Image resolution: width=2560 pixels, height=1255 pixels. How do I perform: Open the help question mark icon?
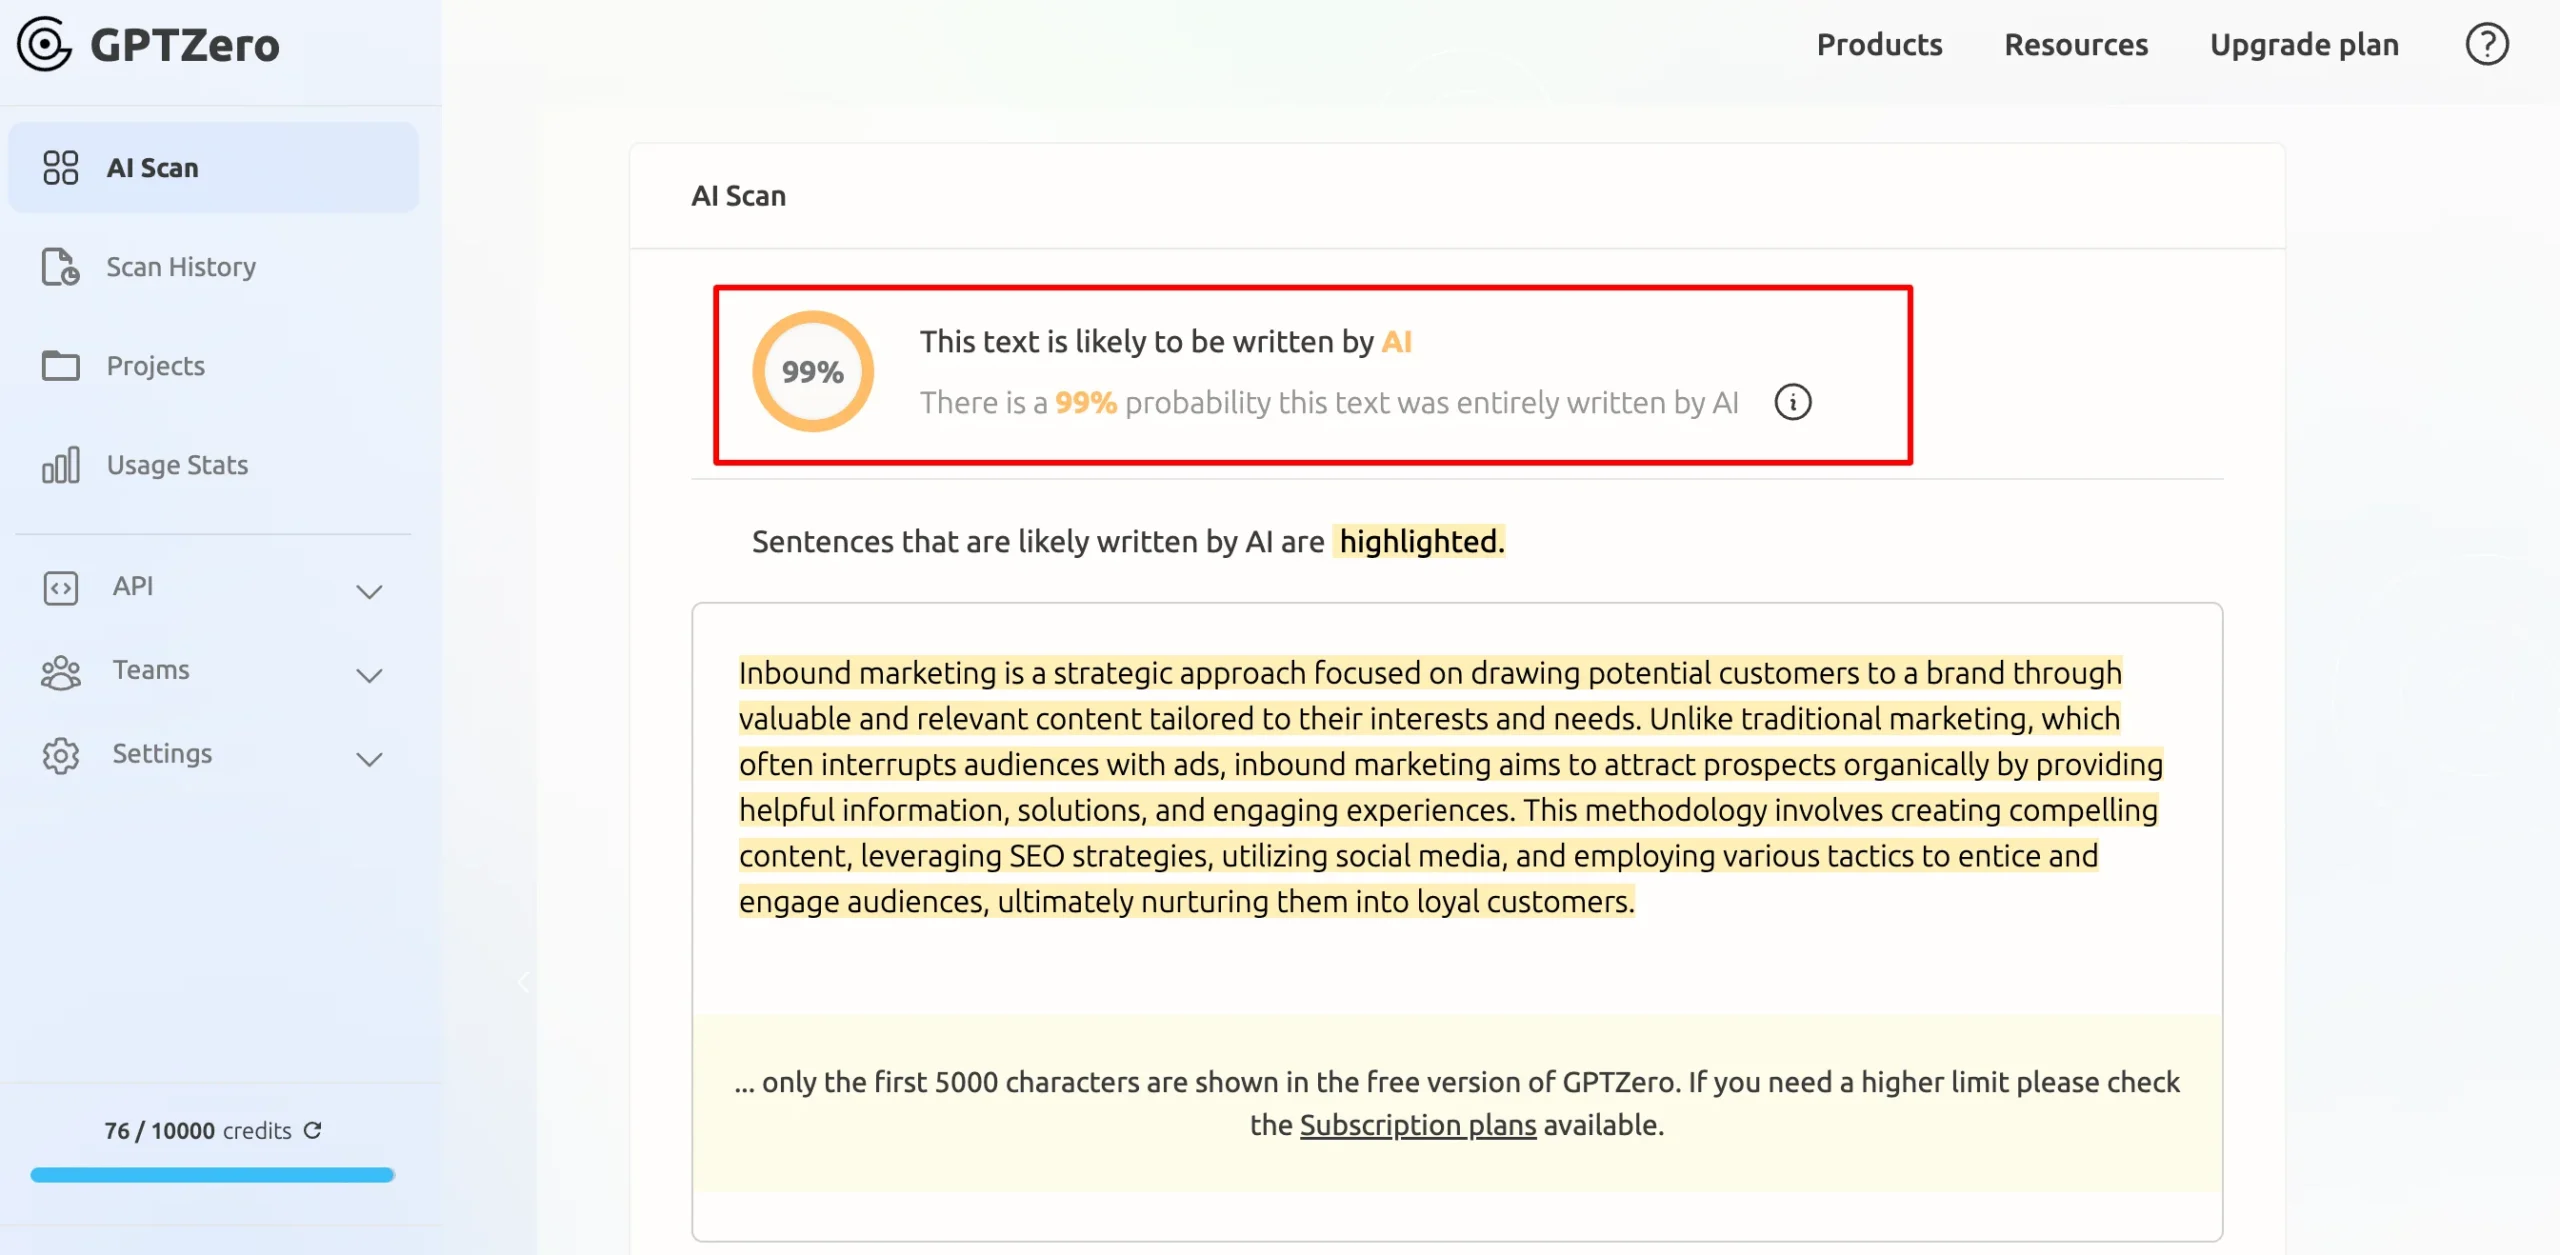[x=2487, y=44]
